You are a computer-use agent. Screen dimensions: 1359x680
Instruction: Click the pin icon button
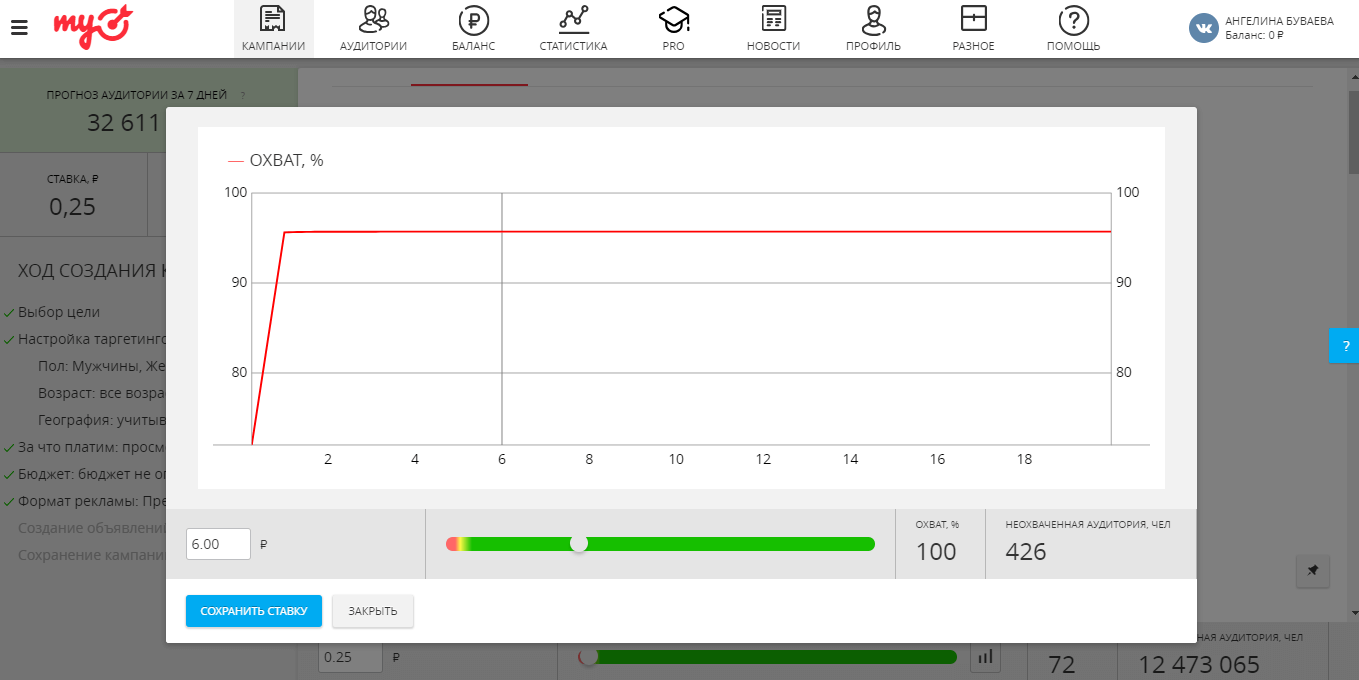(x=1312, y=571)
